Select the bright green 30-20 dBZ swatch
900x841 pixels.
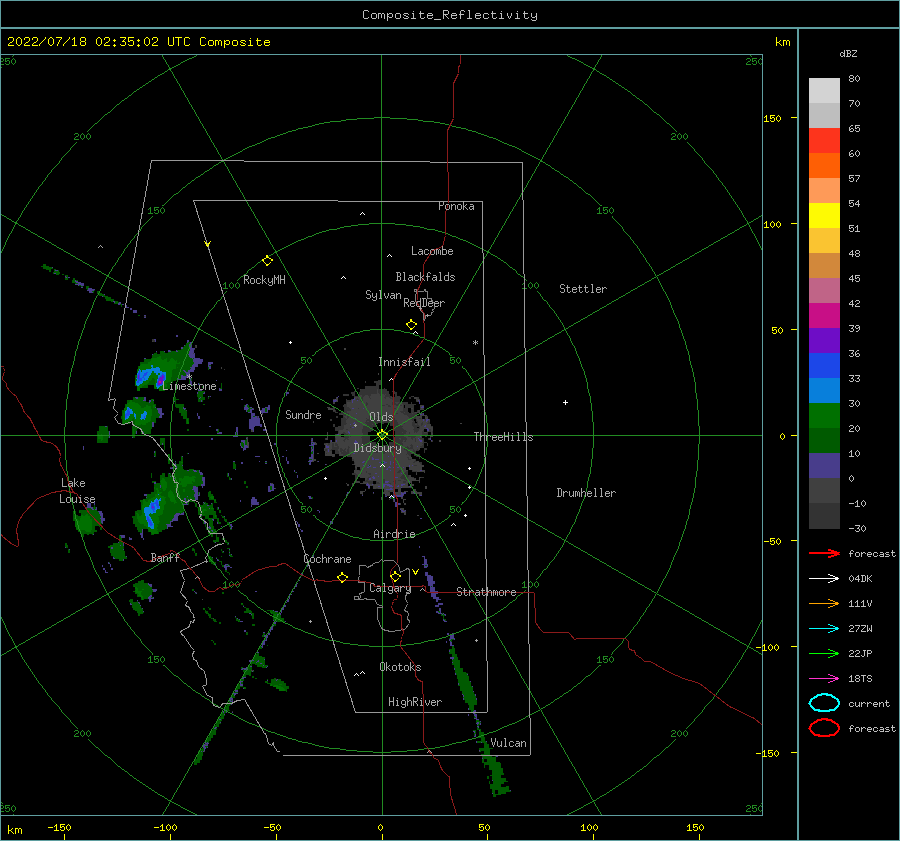tap(824, 416)
